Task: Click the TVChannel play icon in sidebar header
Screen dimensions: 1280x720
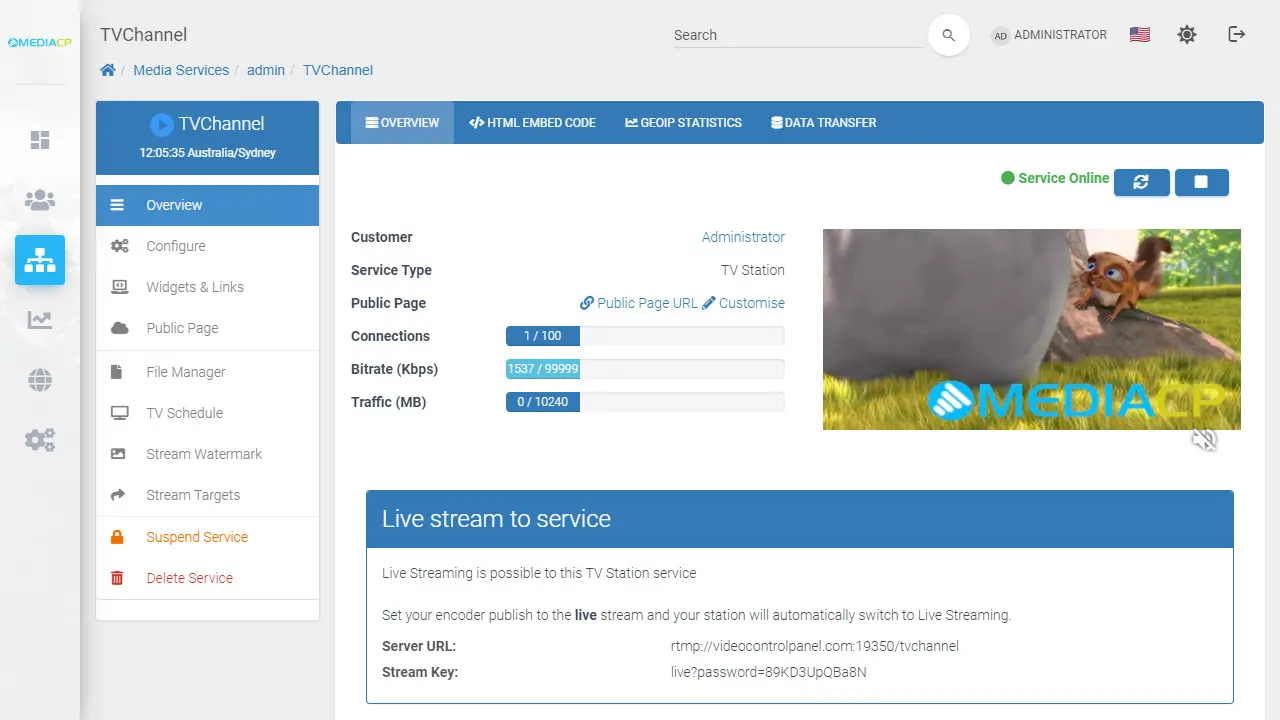Action: point(162,124)
